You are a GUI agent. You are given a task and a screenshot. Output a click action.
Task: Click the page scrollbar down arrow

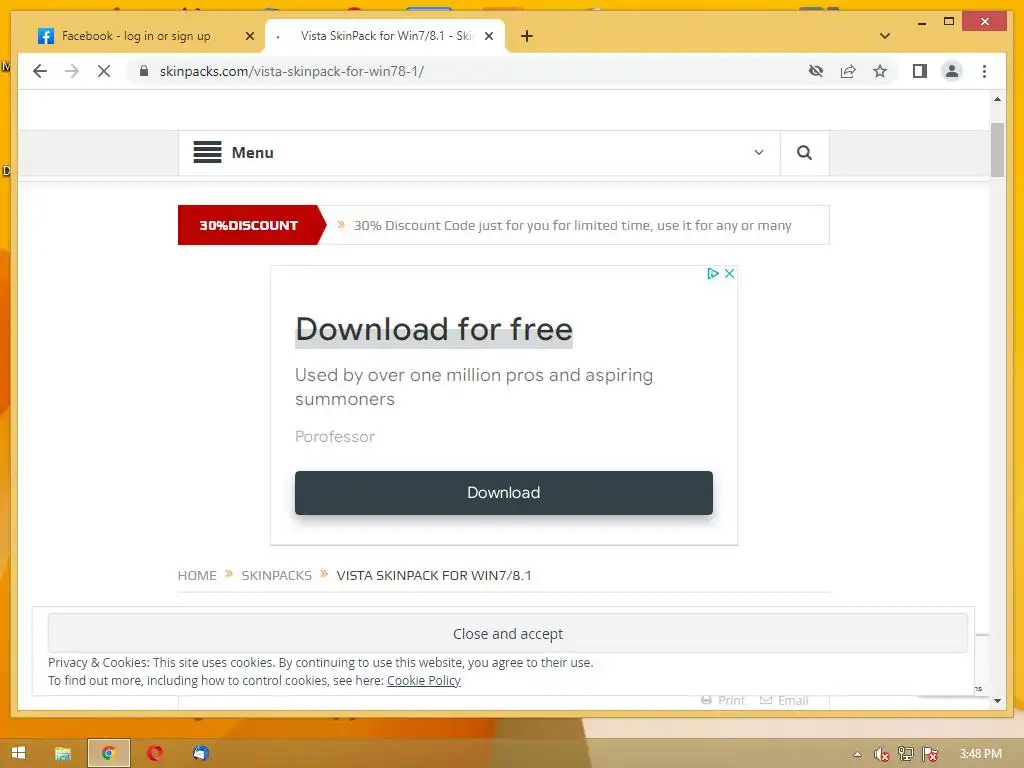point(997,701)
